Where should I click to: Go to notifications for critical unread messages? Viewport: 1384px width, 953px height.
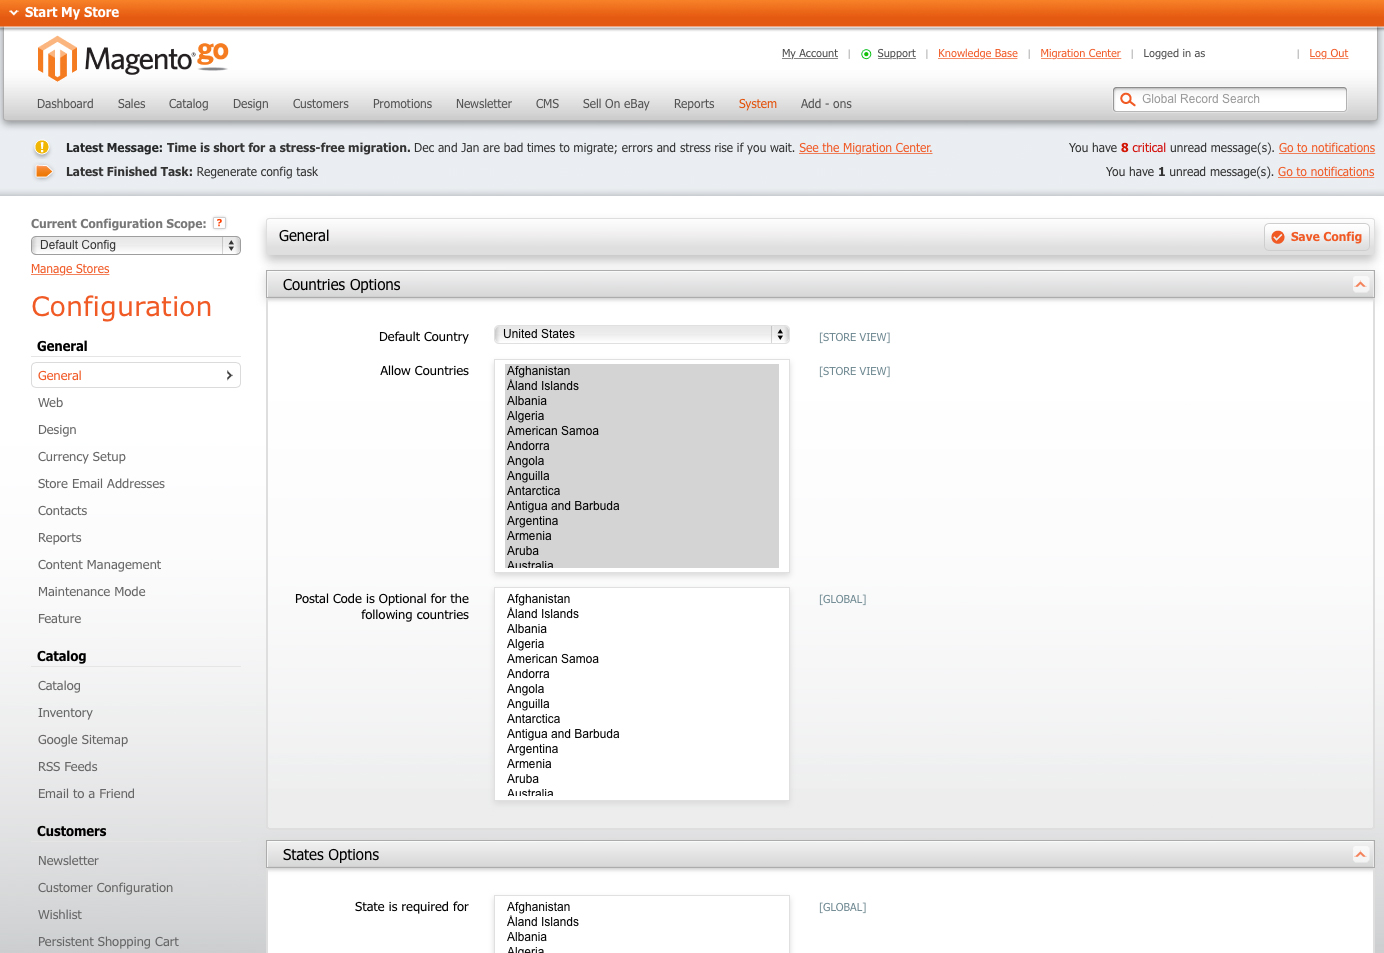1327,148
